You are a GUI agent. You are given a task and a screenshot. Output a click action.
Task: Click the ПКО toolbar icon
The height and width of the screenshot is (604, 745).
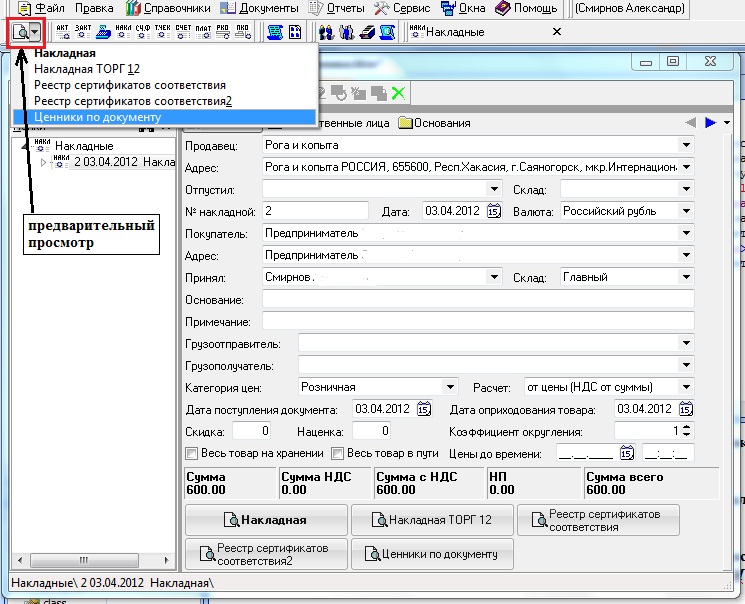[x=242, y=32]
